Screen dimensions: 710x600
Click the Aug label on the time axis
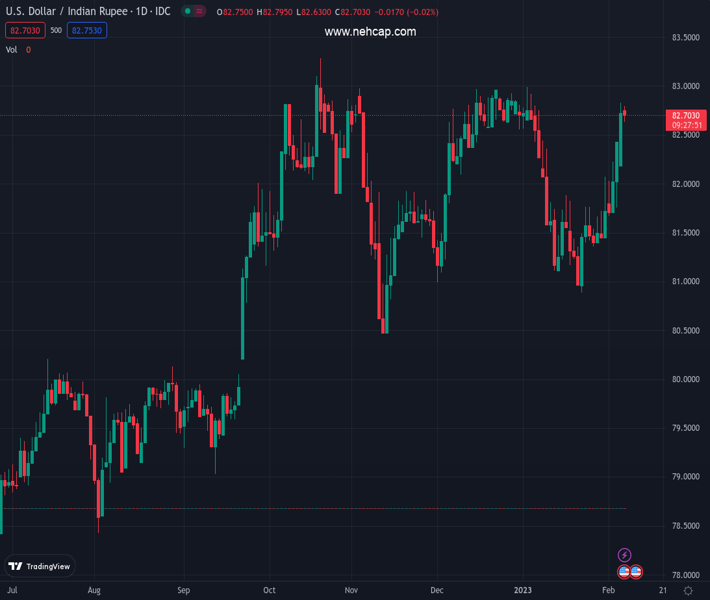click(x=94, y=591)
